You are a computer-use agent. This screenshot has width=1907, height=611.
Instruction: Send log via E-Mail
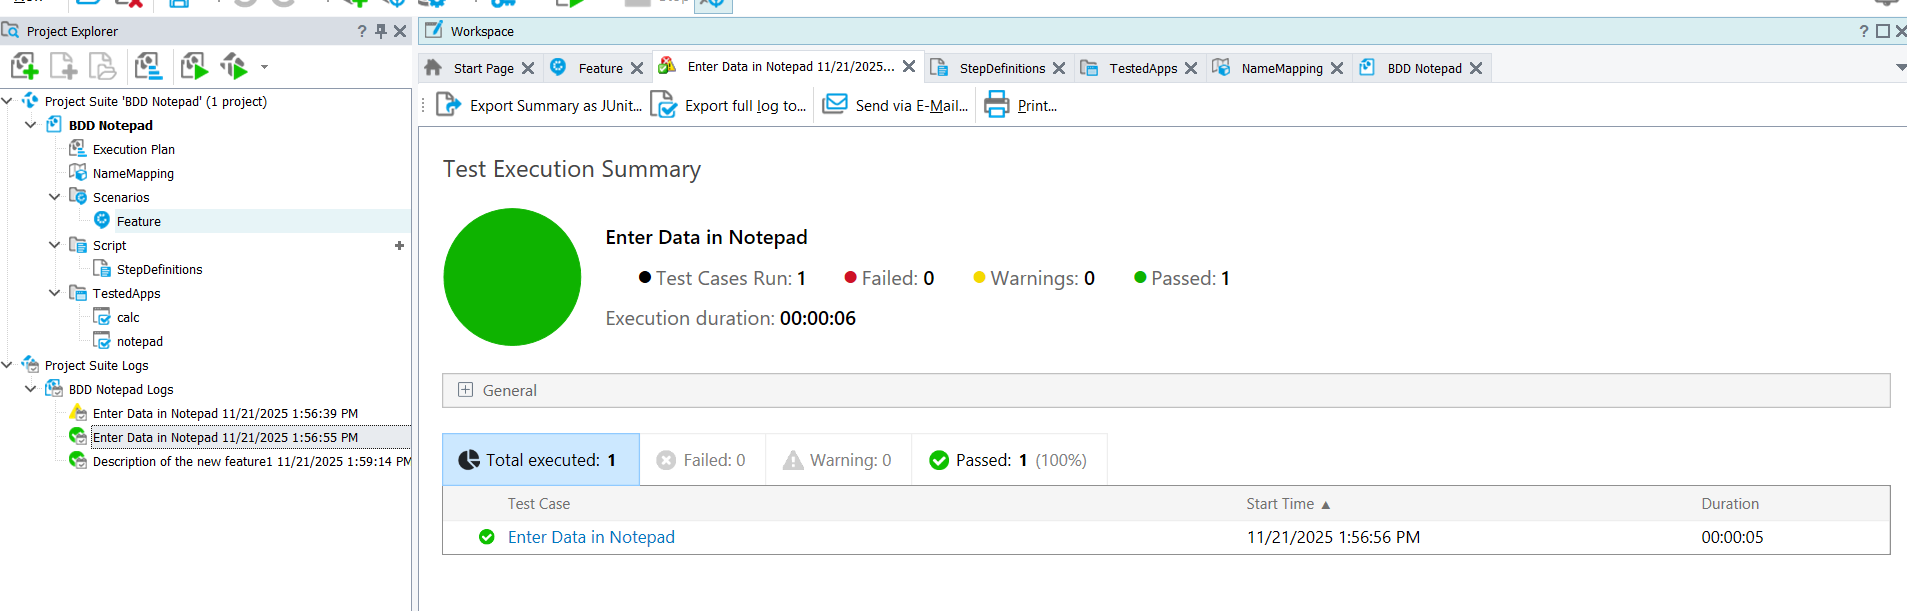point(895,105)
